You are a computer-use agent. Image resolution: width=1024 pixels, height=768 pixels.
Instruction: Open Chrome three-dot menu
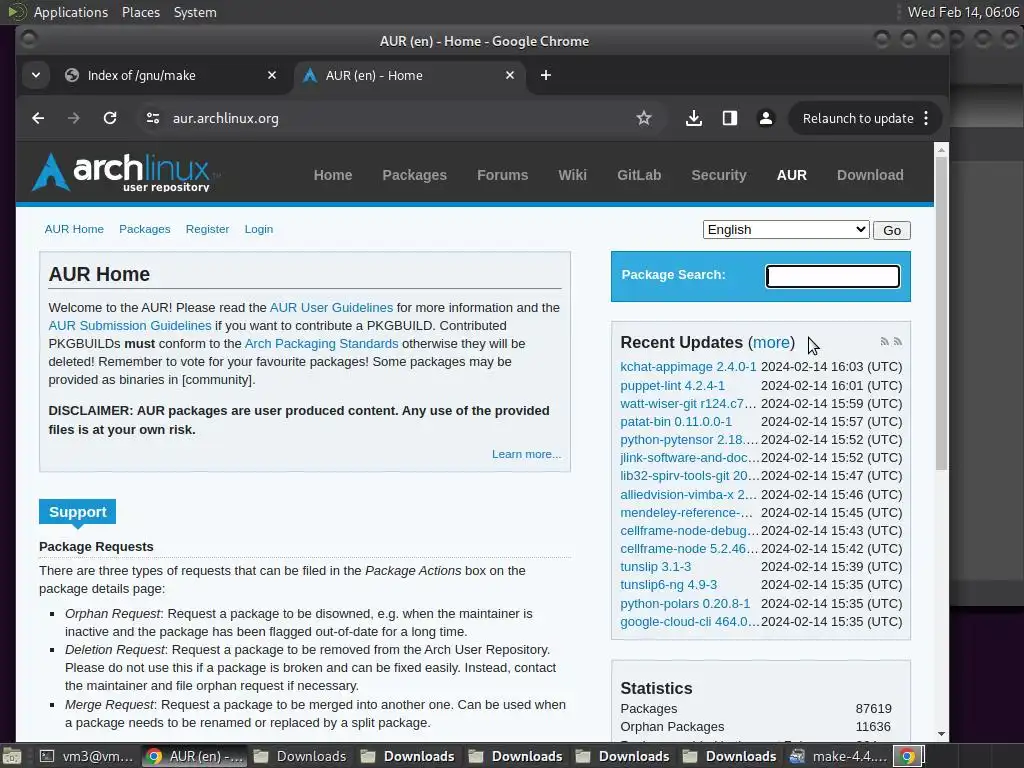click(926, 118)
